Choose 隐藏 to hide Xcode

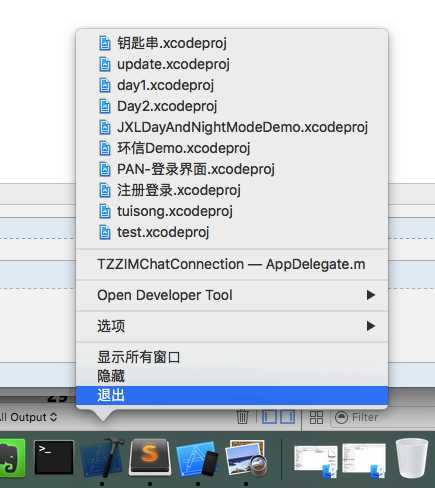click(232, 376)
